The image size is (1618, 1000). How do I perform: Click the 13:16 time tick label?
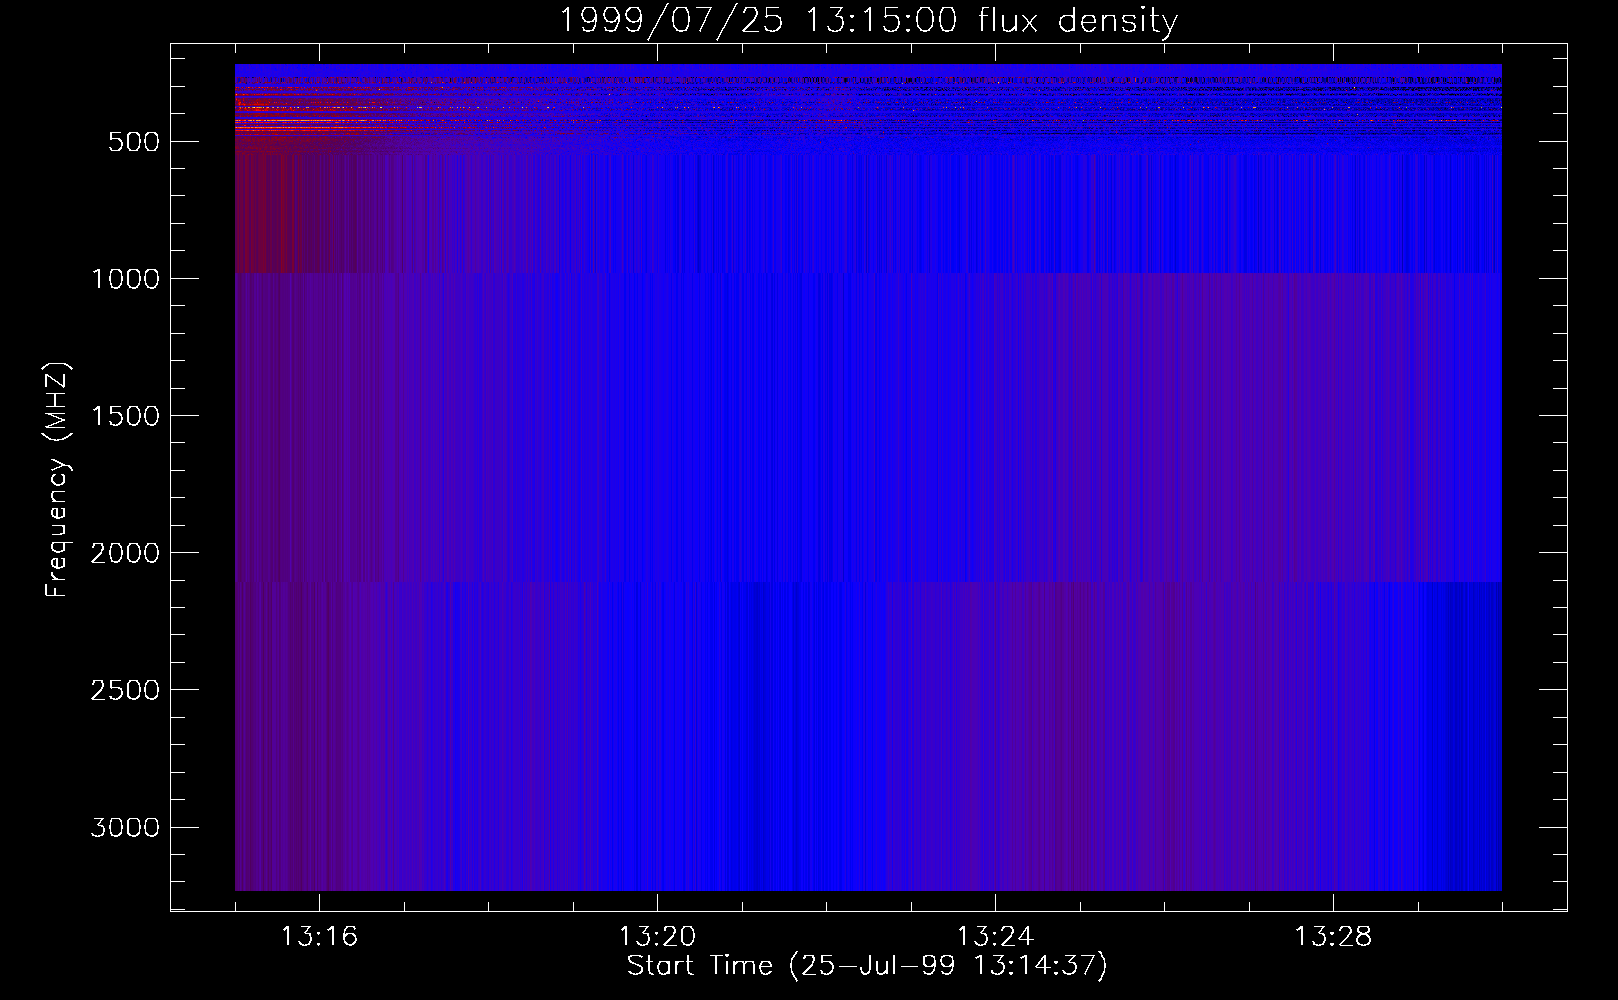click(319, 937)
